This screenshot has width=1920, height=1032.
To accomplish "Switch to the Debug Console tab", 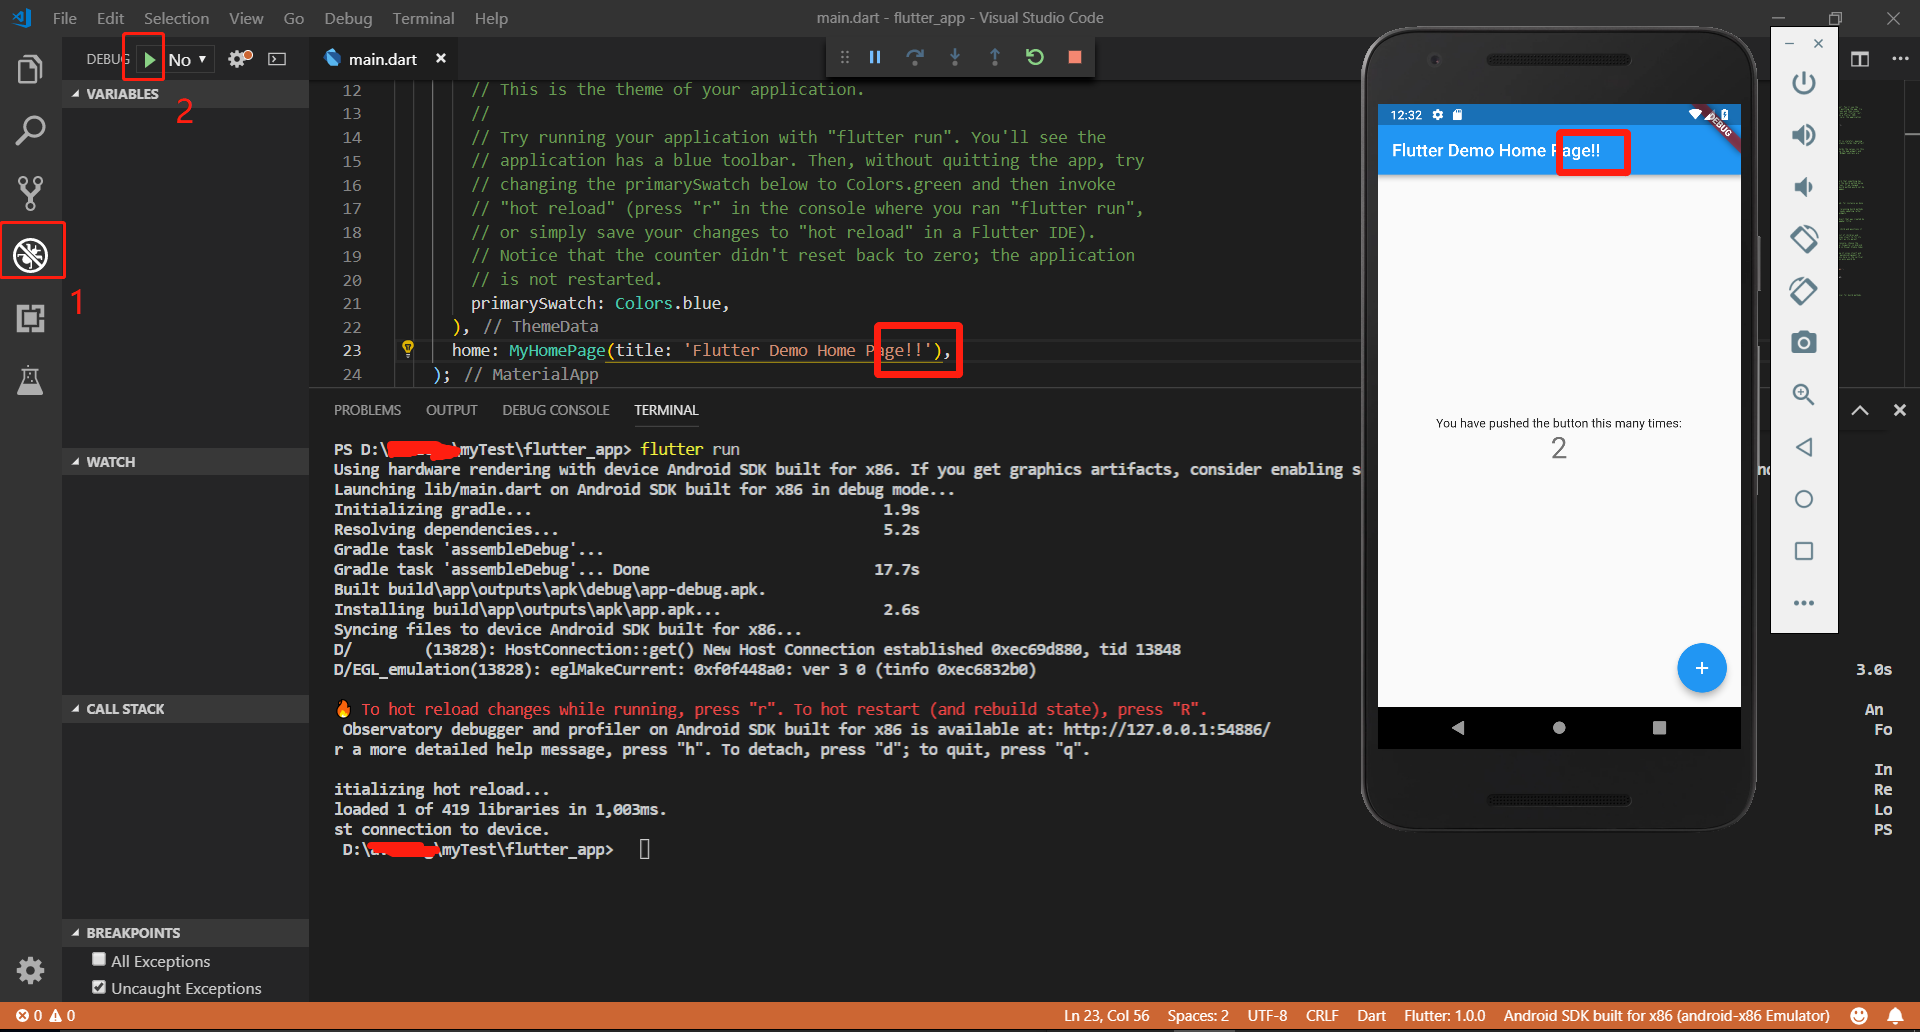I will [x=556, y=410].
